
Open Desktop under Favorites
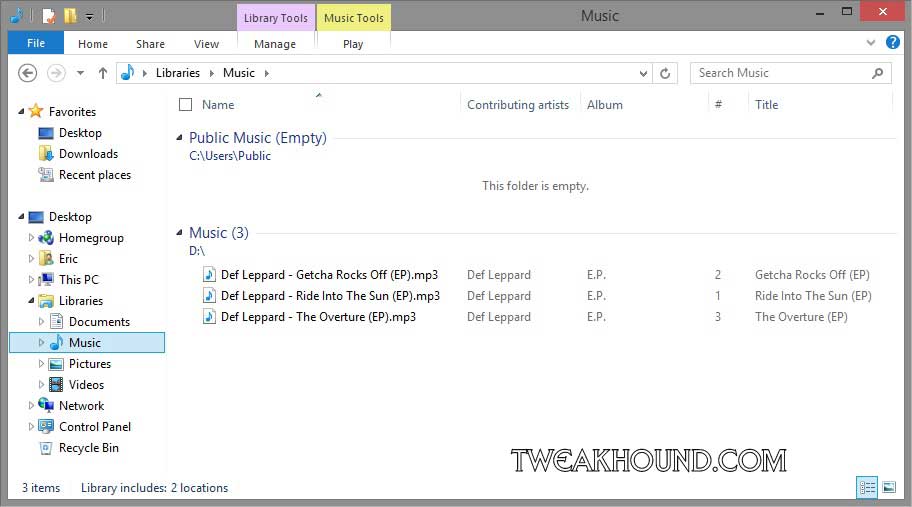[x=80, y=133]
